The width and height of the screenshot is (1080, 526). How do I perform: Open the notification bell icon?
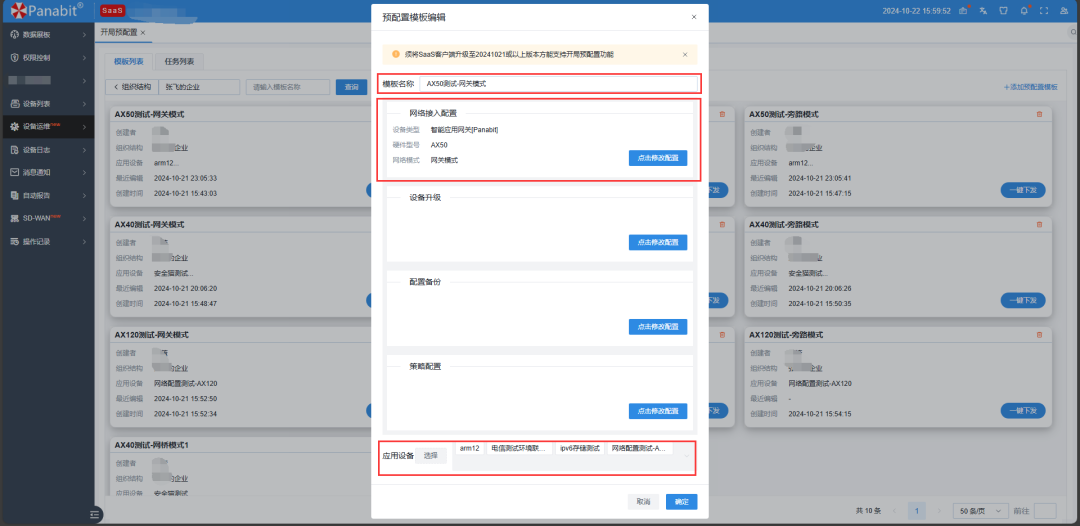point(1024,10)
